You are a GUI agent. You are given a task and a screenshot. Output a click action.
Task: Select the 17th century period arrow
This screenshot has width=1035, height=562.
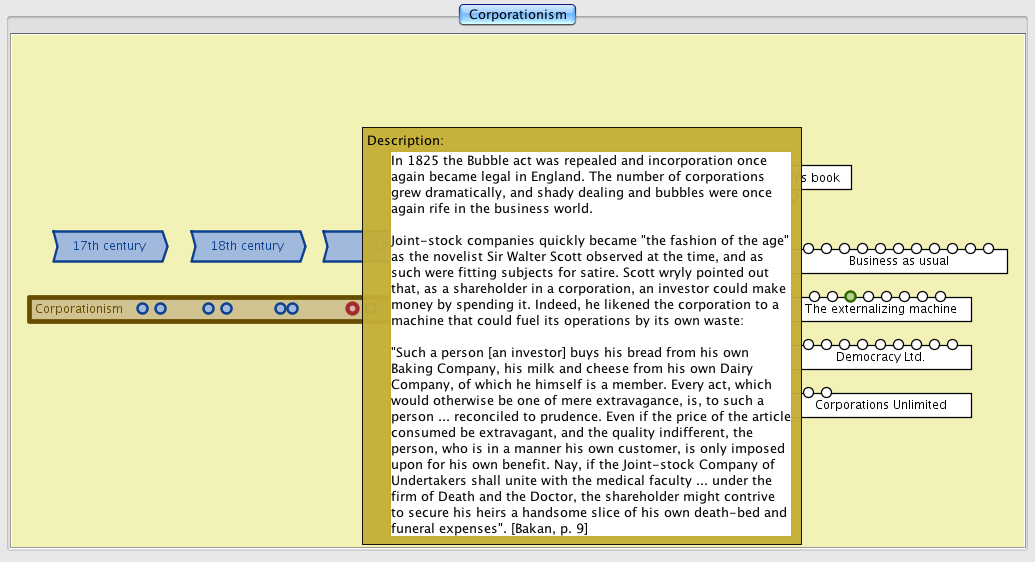(x=109, y=246)
